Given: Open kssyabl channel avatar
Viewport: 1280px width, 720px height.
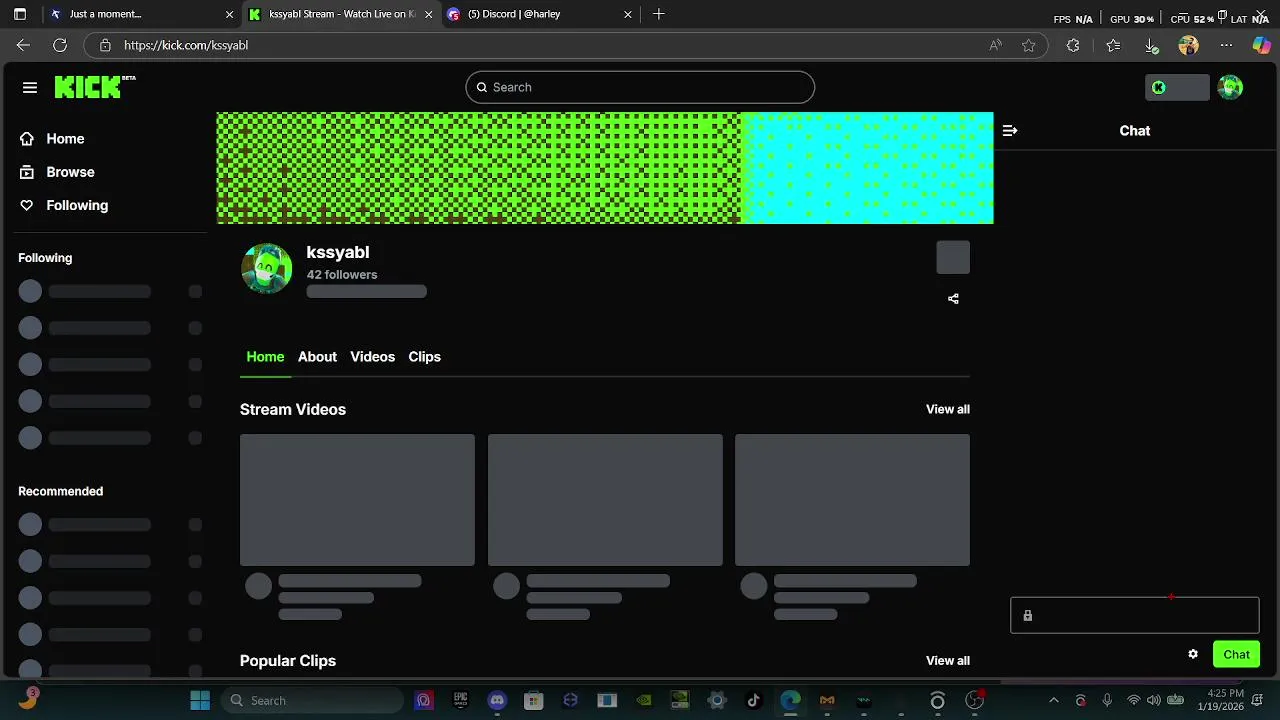Looking at the screenshot, I should (266, 269).
